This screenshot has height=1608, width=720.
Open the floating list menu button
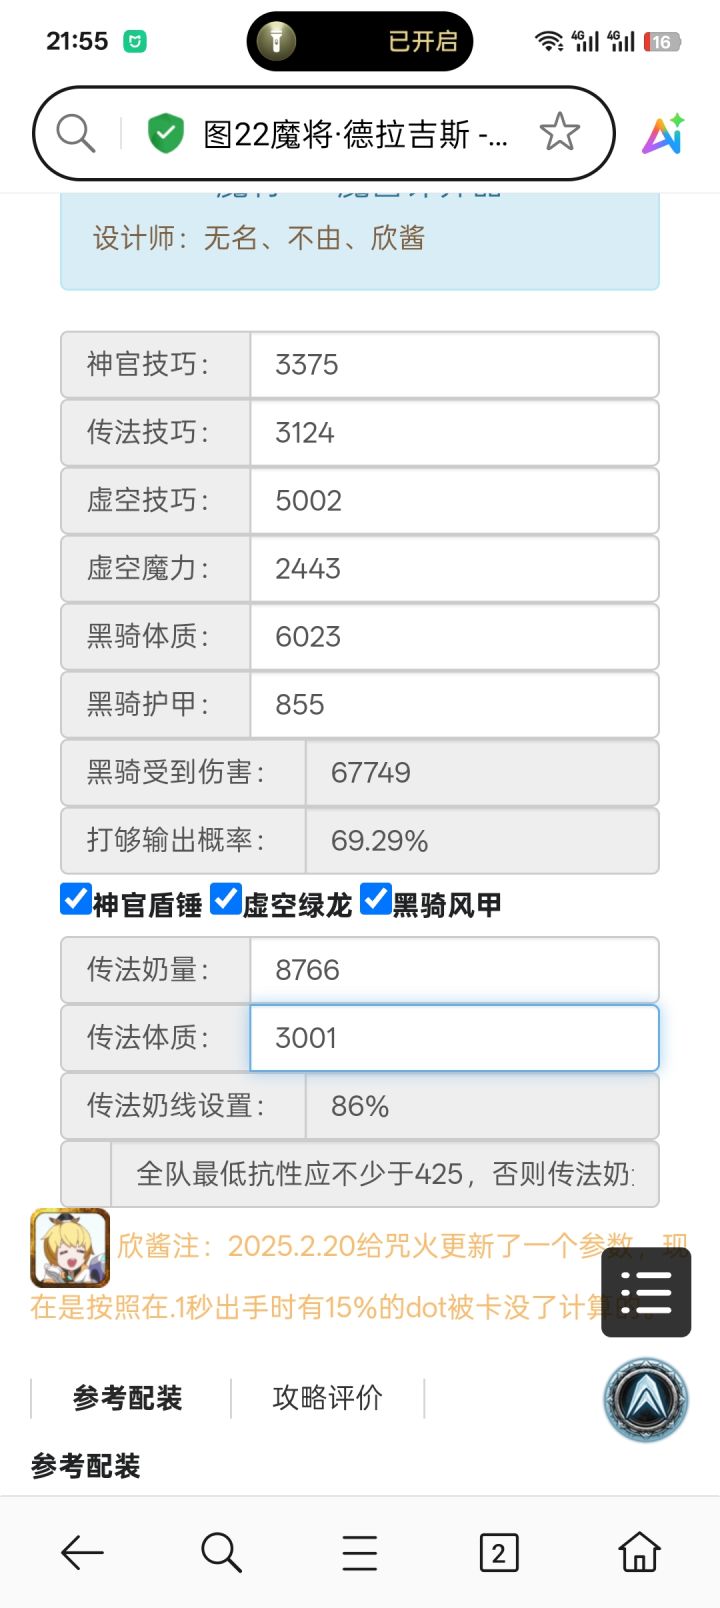click(x=646, y=1293)
